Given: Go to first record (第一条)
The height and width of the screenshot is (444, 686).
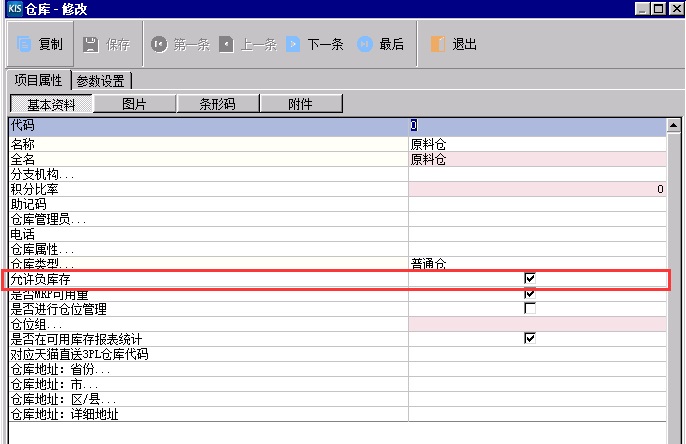Looking at the screenshot, I should [159, 44].
